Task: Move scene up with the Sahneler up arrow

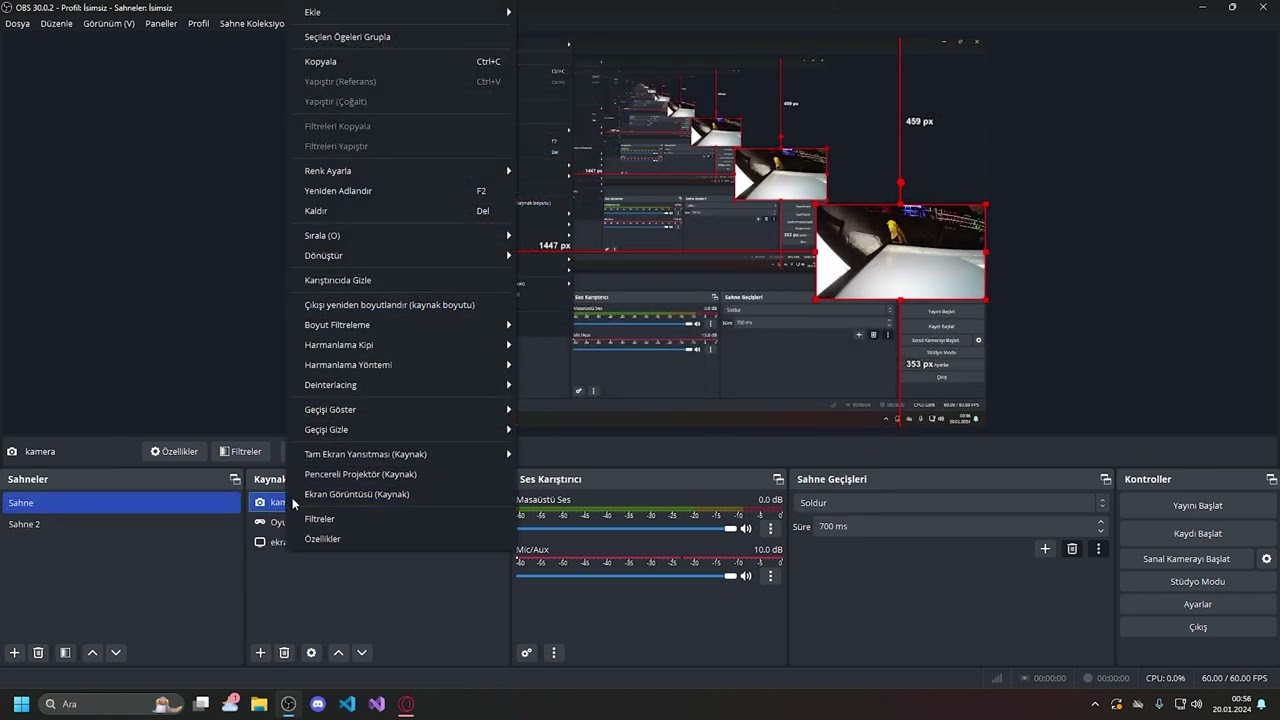Action: tap(93, 653)
